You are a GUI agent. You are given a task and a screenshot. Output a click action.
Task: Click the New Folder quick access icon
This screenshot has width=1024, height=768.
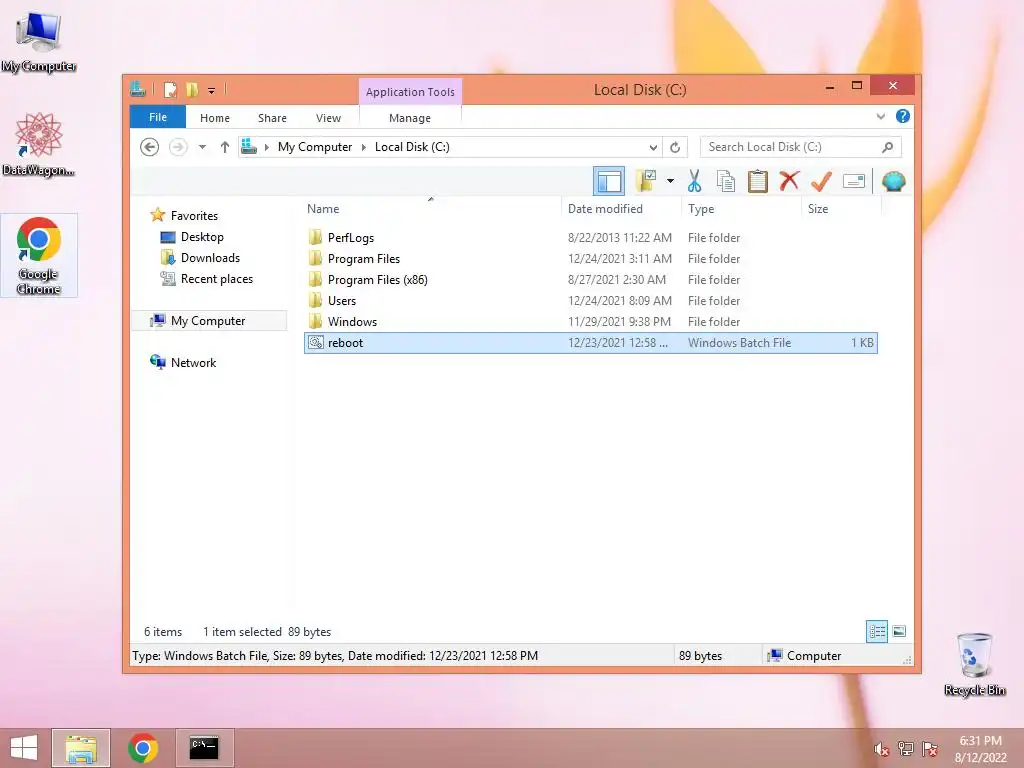[192, 89]
